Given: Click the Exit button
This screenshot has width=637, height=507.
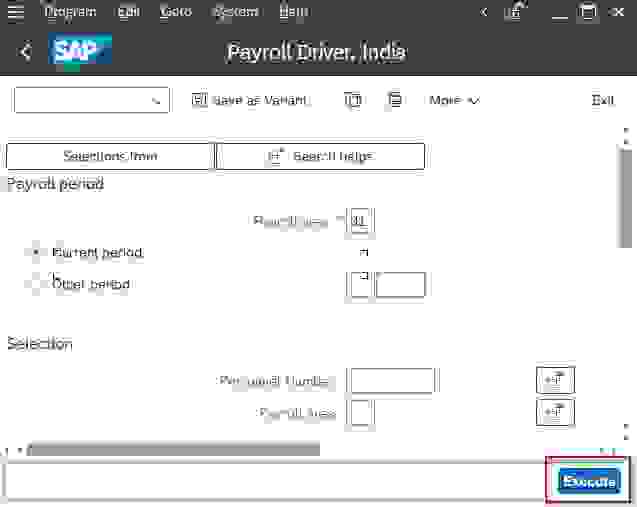Looking at the screenshot, I should tap(603, 100).
